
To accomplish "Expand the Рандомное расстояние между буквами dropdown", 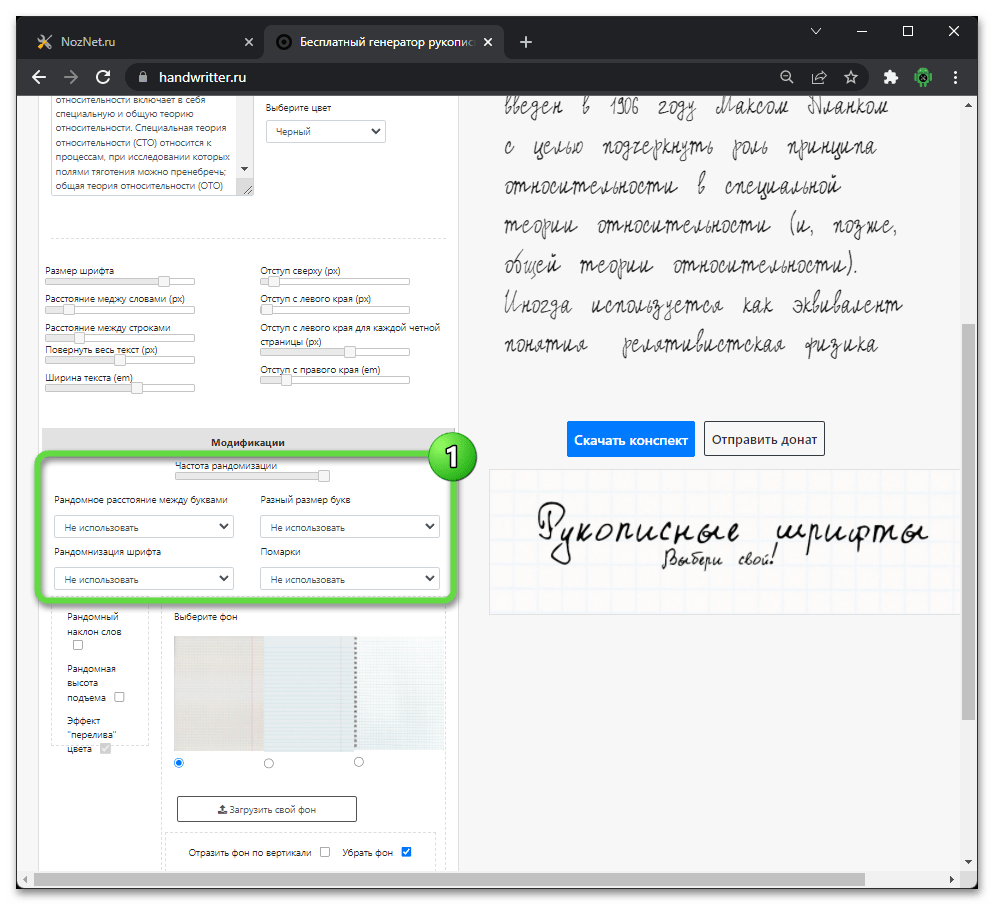I will [x=143, y=527].
